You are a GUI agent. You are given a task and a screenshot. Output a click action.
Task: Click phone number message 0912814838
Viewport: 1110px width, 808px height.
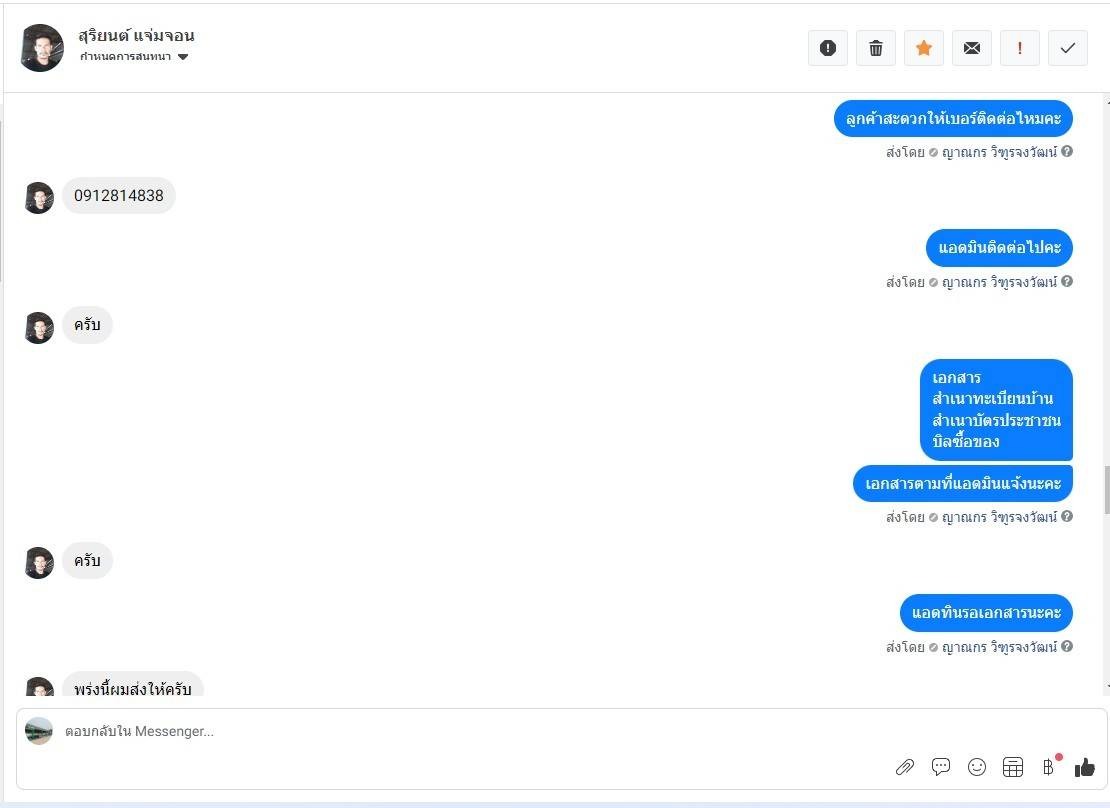119,195
